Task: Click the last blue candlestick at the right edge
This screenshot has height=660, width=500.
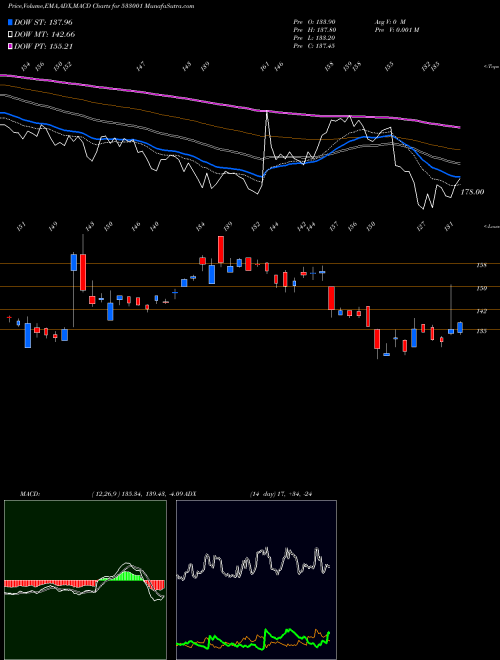Action: (460, 328)
